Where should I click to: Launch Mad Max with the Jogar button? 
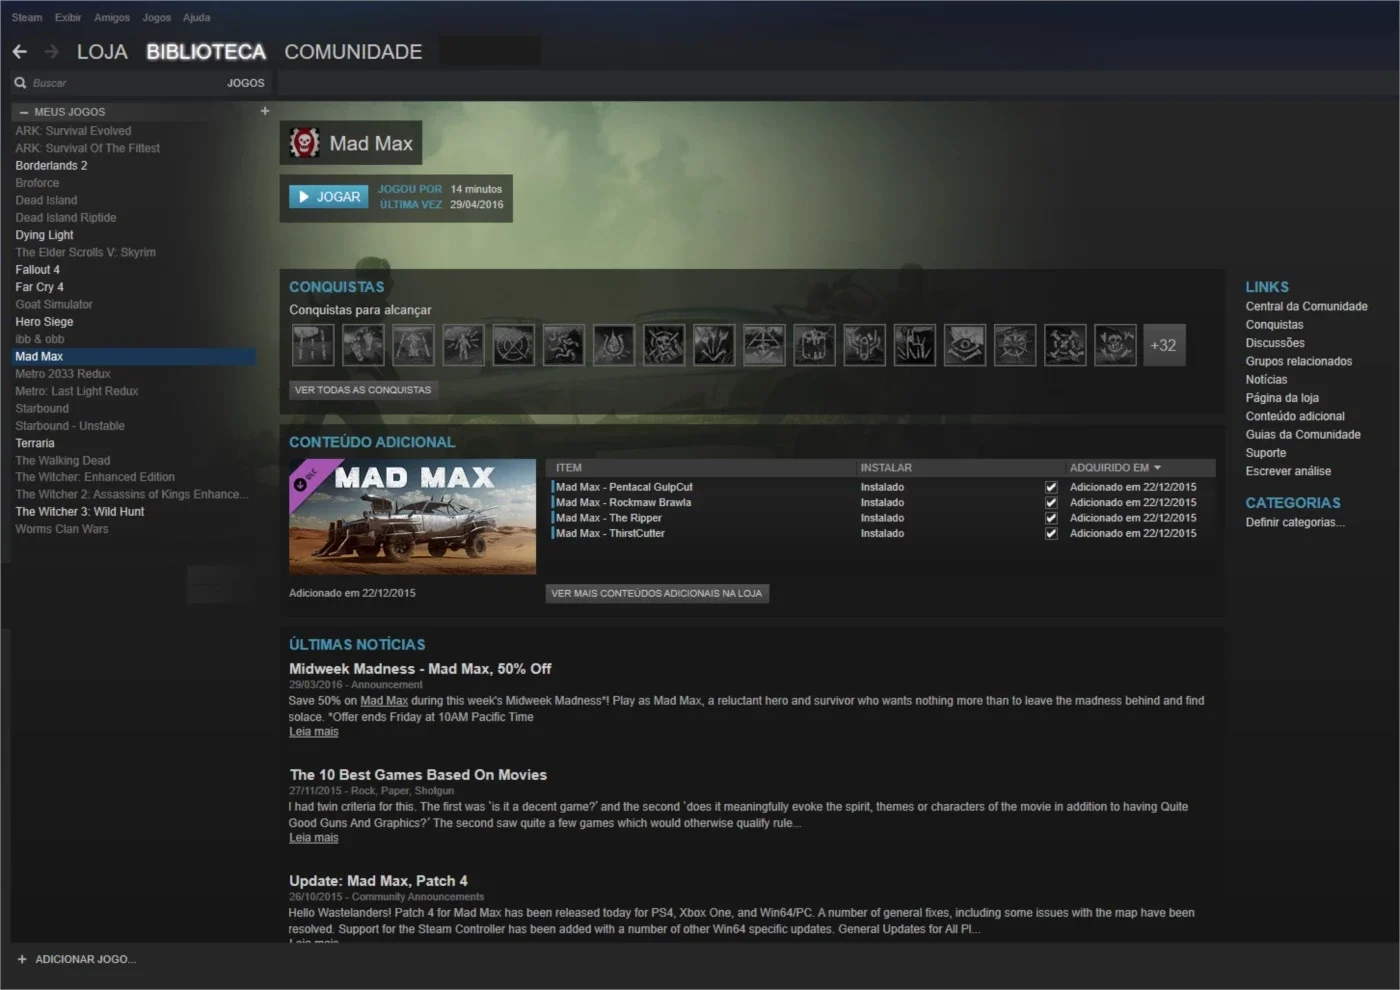coord(329,197)
